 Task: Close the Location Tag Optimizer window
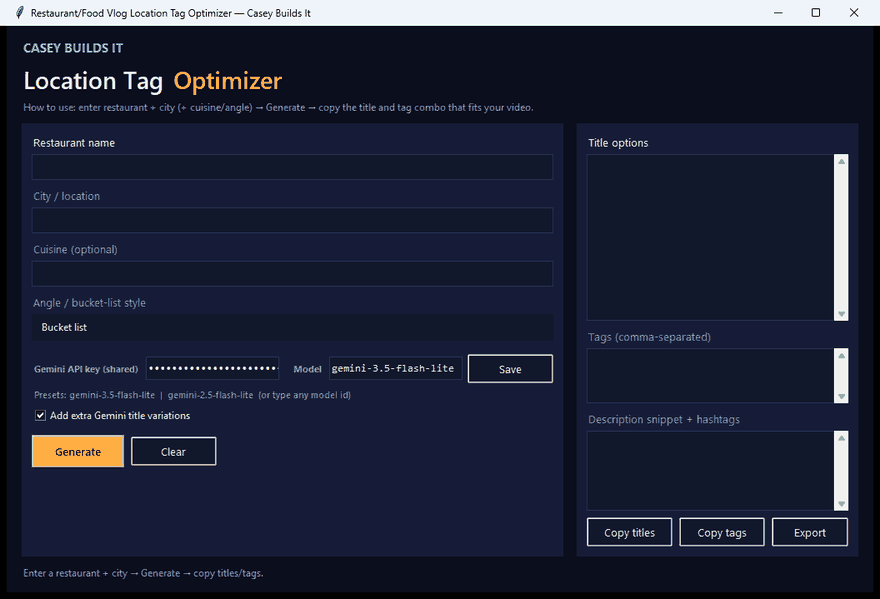click(854, 12)
